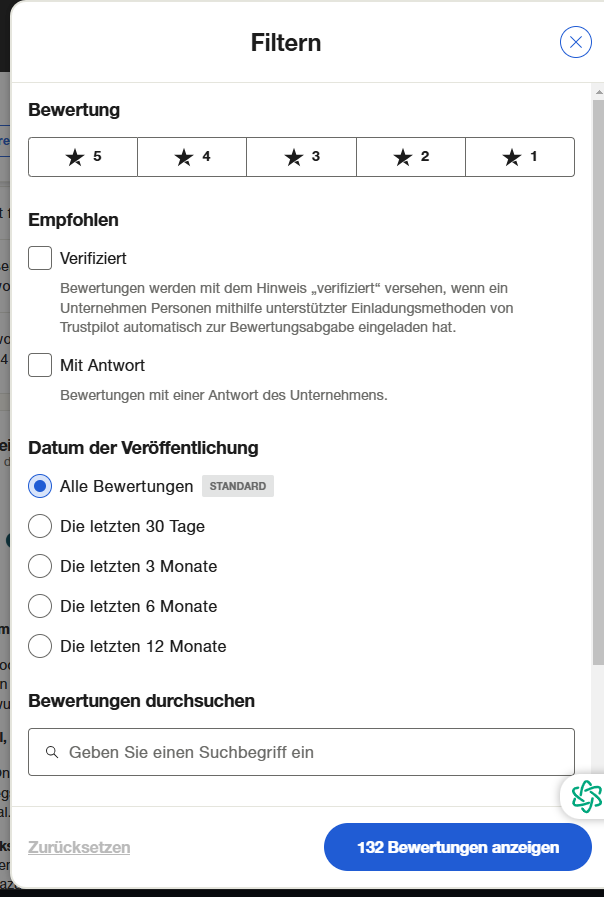Image resolution: width=604 pixels, height=897 pixels.
Task: Click the STANDARD badge label
Action: pyautogui.click(x=238, y=486)
